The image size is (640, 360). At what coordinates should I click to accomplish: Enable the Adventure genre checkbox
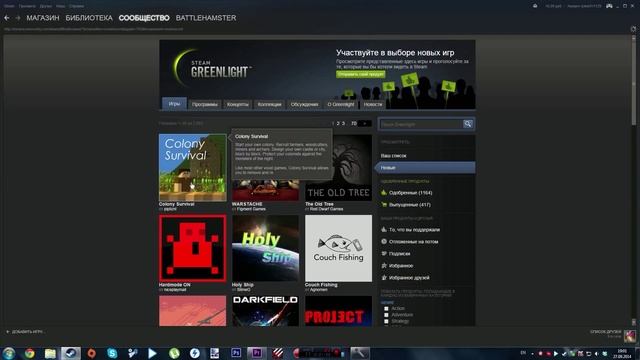point(386,315)
